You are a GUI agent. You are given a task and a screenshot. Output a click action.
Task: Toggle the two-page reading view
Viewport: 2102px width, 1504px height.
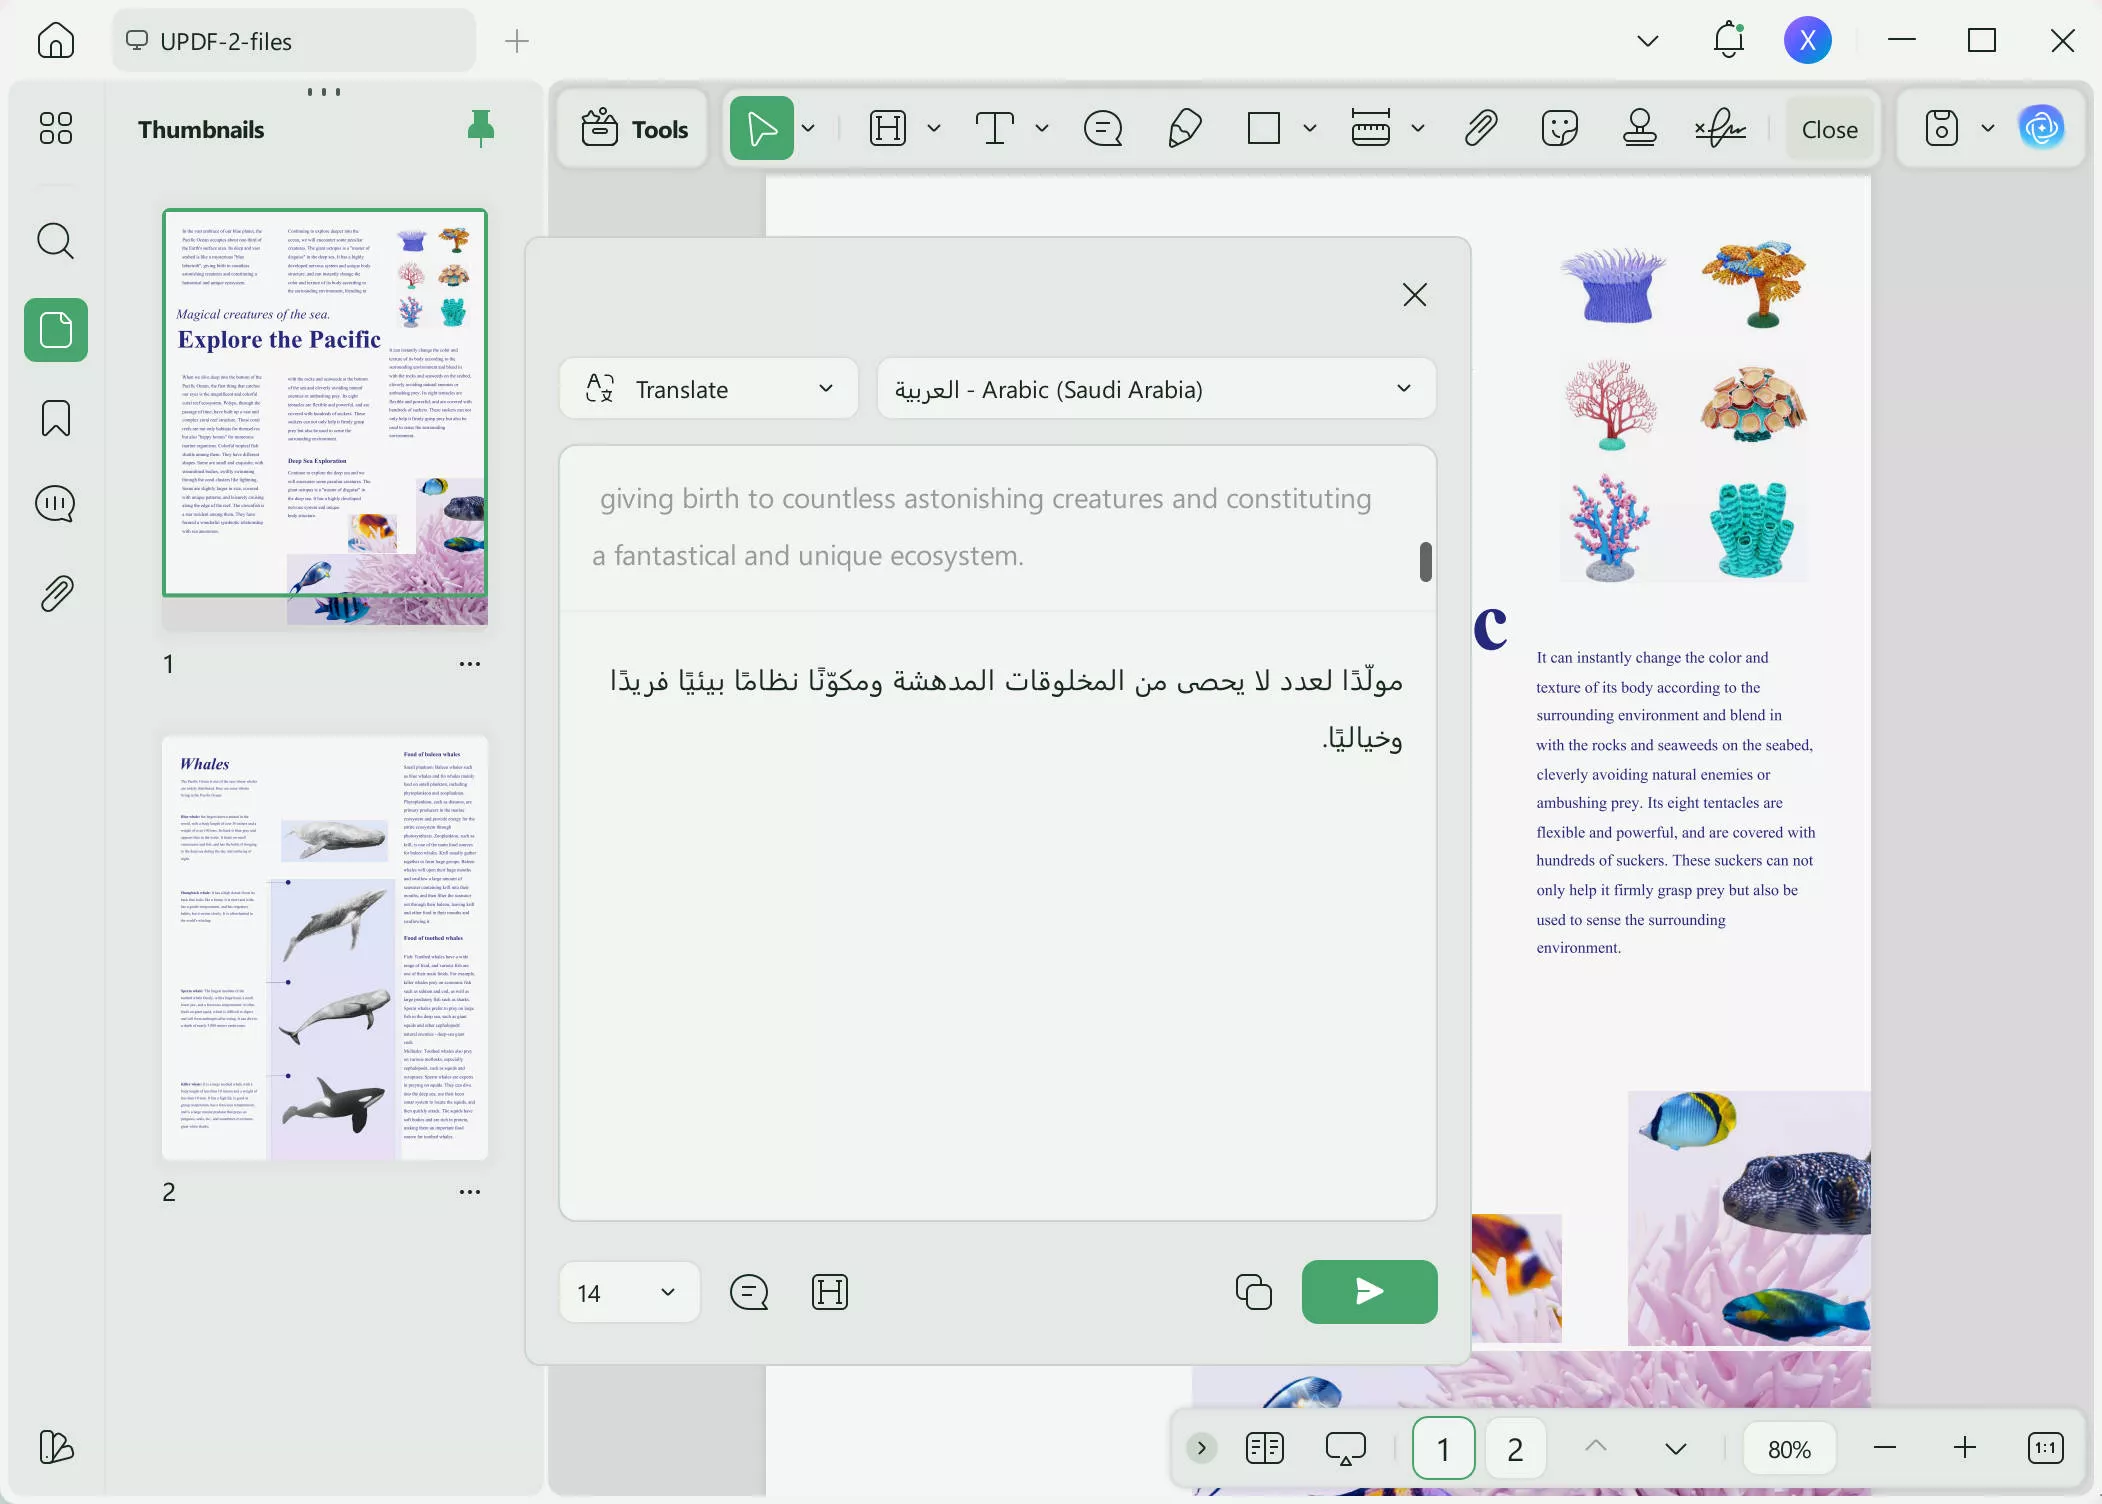[1265, 1448]
